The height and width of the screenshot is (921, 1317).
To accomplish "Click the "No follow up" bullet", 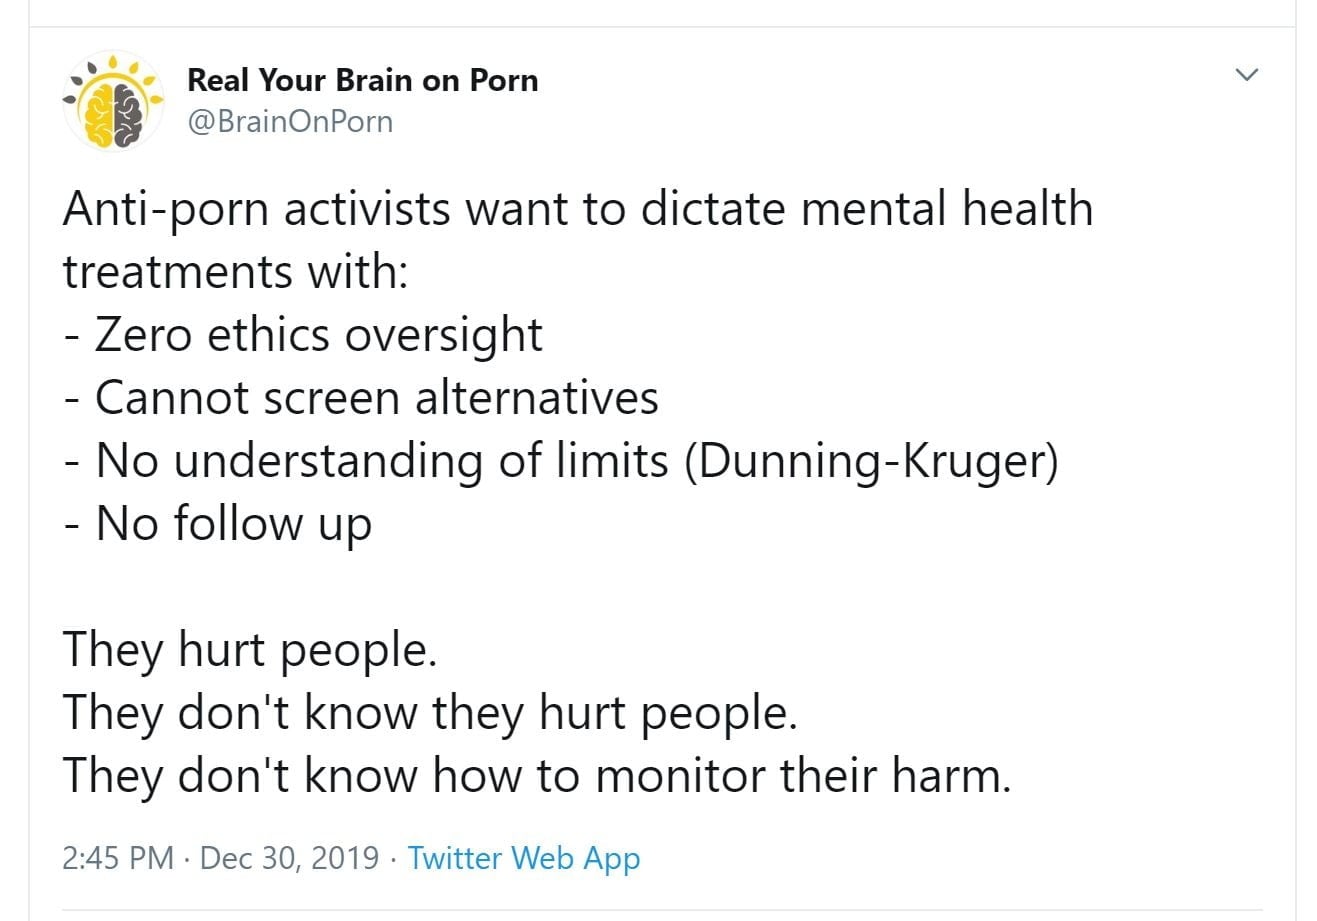I will (233, 524).
